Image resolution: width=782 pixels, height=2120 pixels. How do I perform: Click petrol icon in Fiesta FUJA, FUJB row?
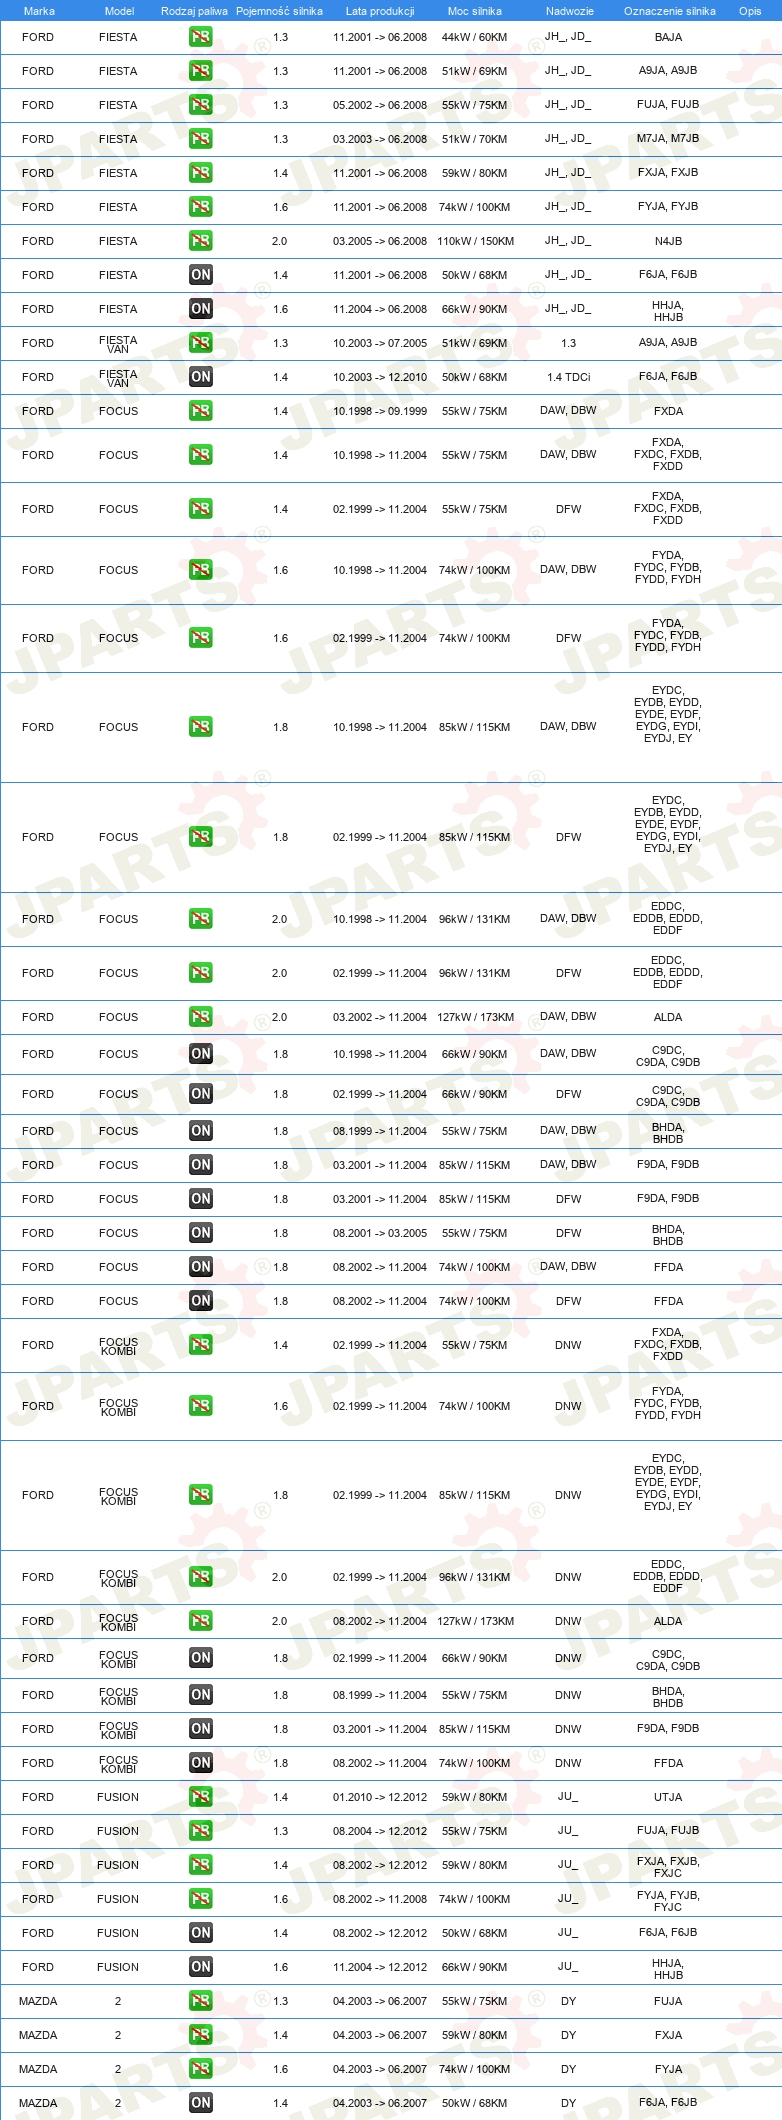pos(200,105)
